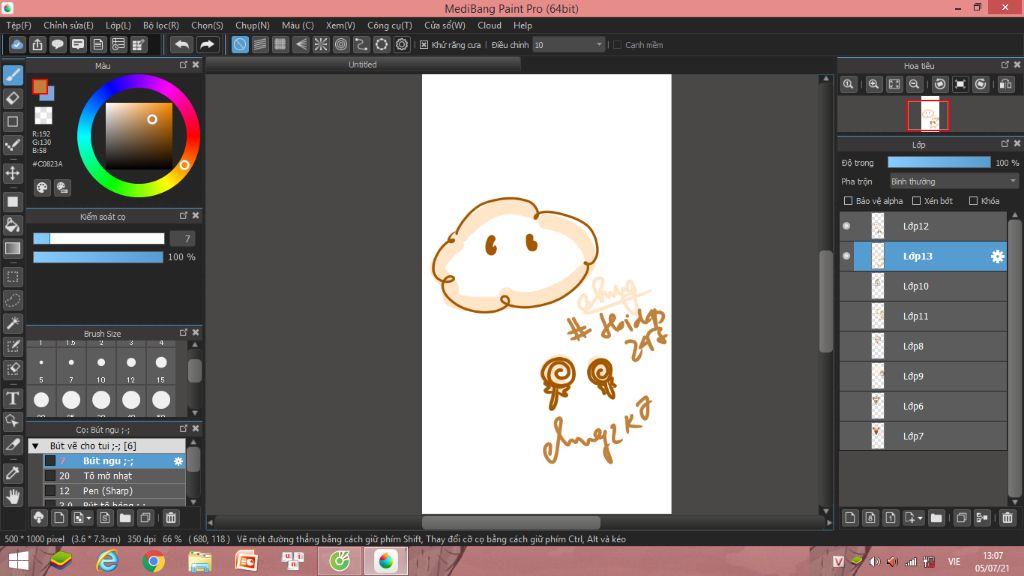This screenshot has height=576, width=1024.
Task: Zoom out on the navigator panel
Action: pyautogui.click(x=914, y=84)
